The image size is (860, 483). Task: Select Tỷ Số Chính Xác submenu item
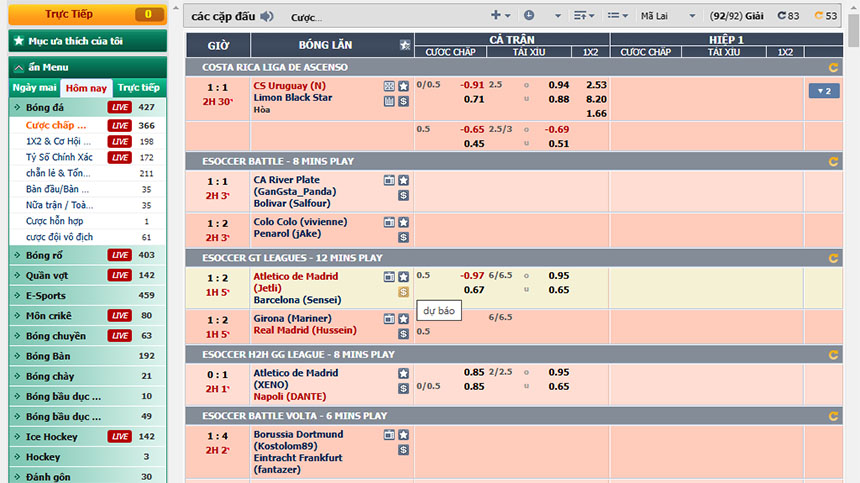(x=59, y=157)
